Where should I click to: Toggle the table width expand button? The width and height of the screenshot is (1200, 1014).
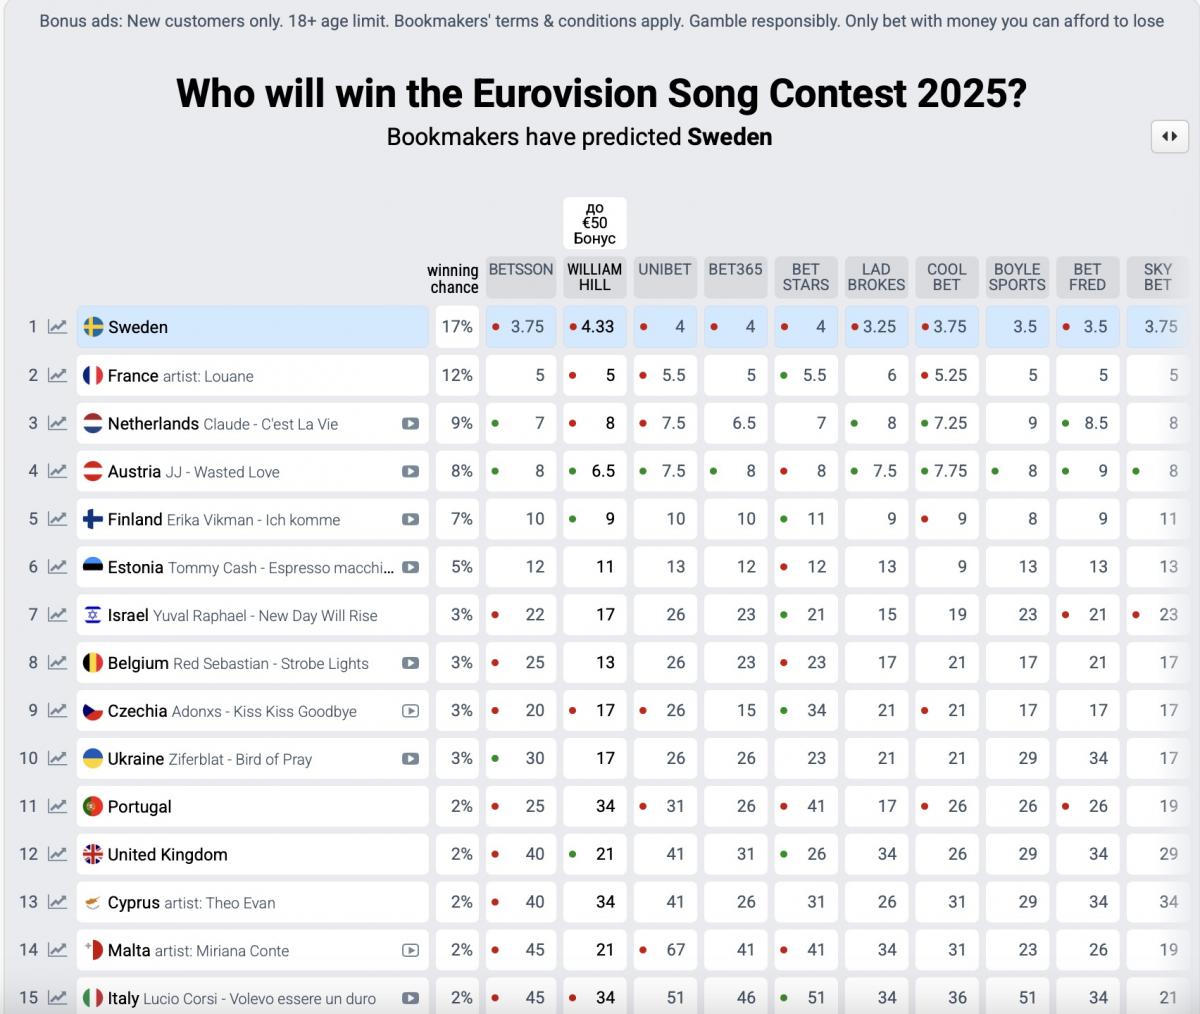(x=1169, y=137)
